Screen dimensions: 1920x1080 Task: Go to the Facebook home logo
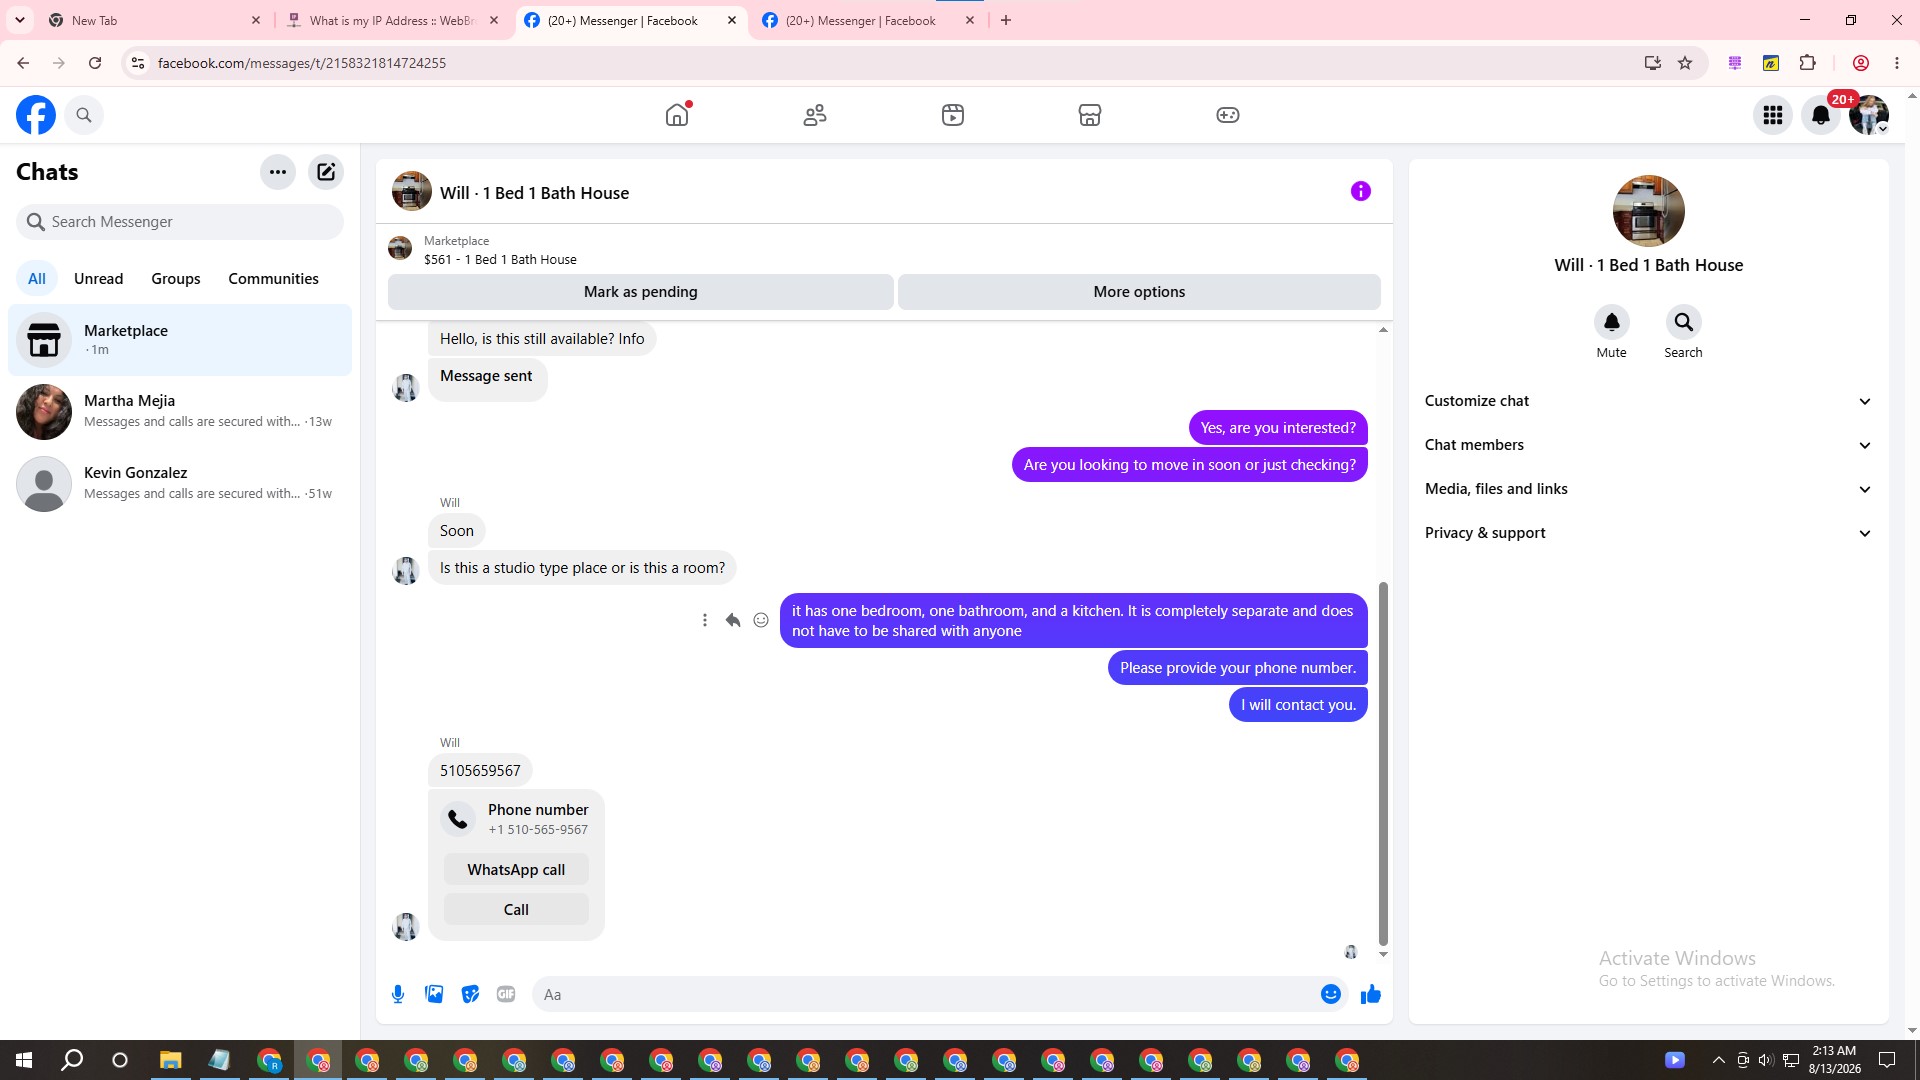coord(36,115)
